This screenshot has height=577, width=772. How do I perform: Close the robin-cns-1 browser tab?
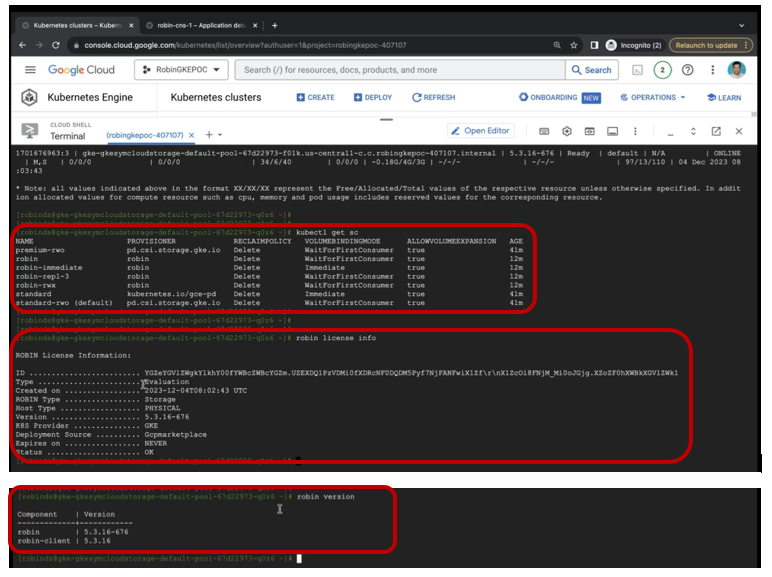[255, 25]
